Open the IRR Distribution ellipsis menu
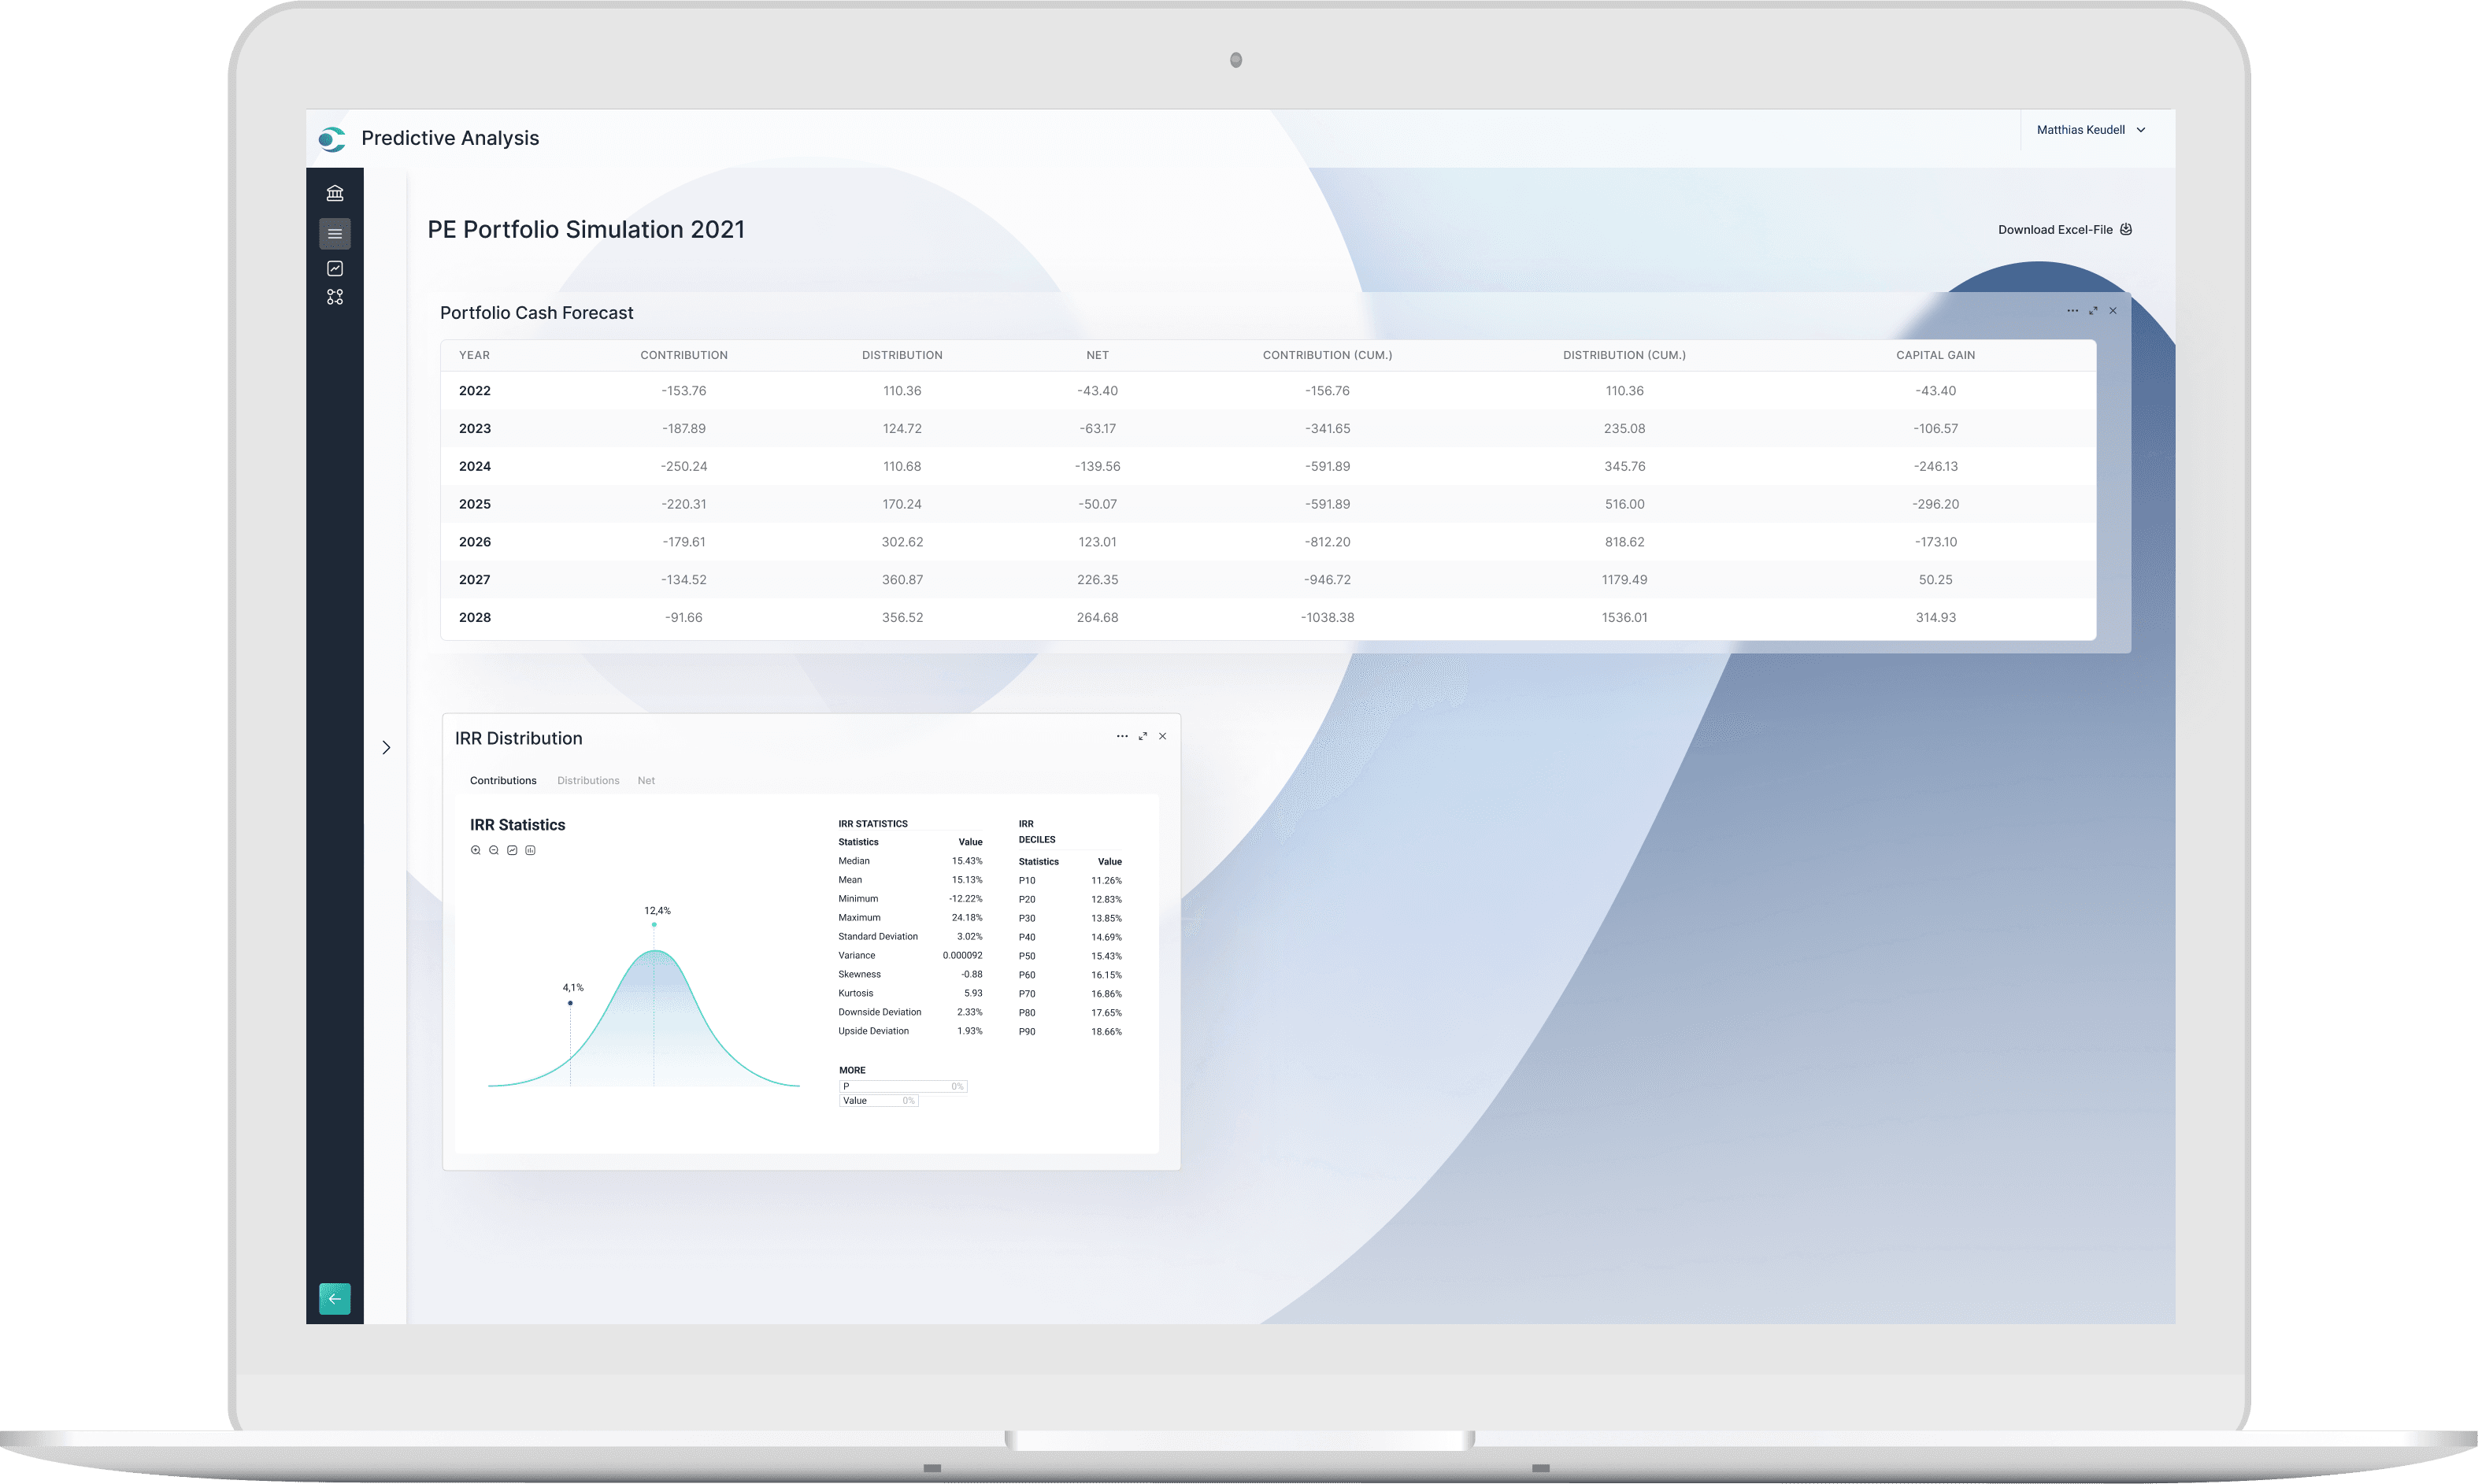 (x=1122, y=736)
